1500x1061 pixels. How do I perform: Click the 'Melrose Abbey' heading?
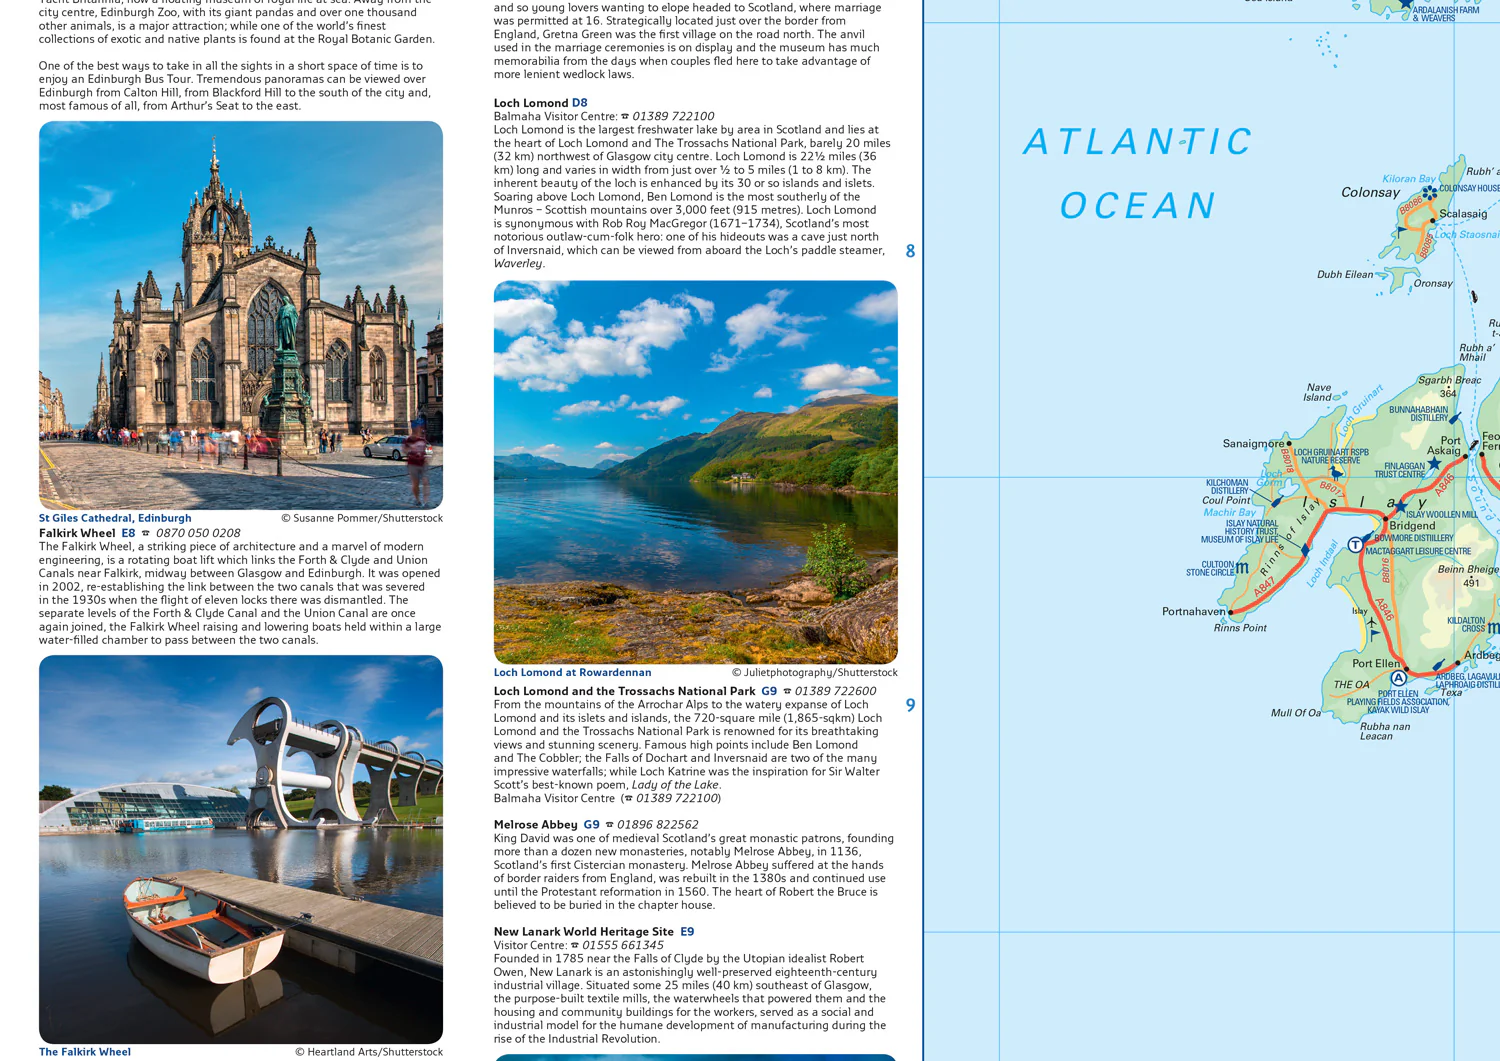[536, 825]
